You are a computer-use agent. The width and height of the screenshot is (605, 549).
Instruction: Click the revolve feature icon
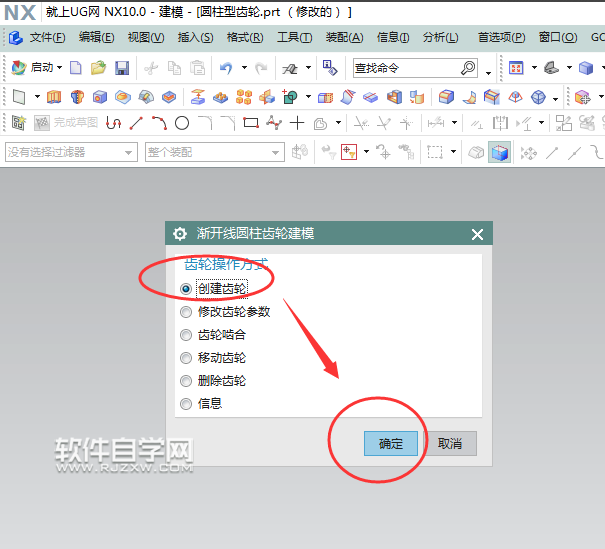(77, 97)
